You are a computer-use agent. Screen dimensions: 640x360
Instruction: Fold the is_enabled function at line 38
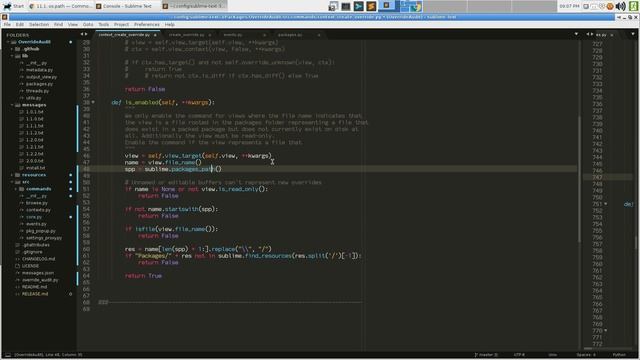coord(93,102)
